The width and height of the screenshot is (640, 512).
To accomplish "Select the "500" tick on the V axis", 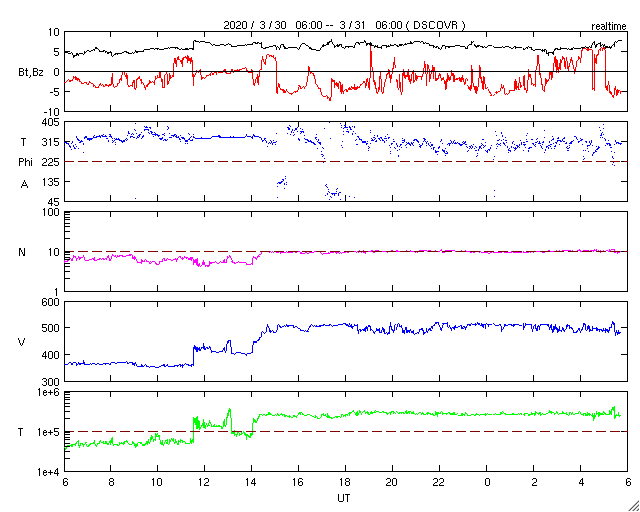I will tap(51, 329).
